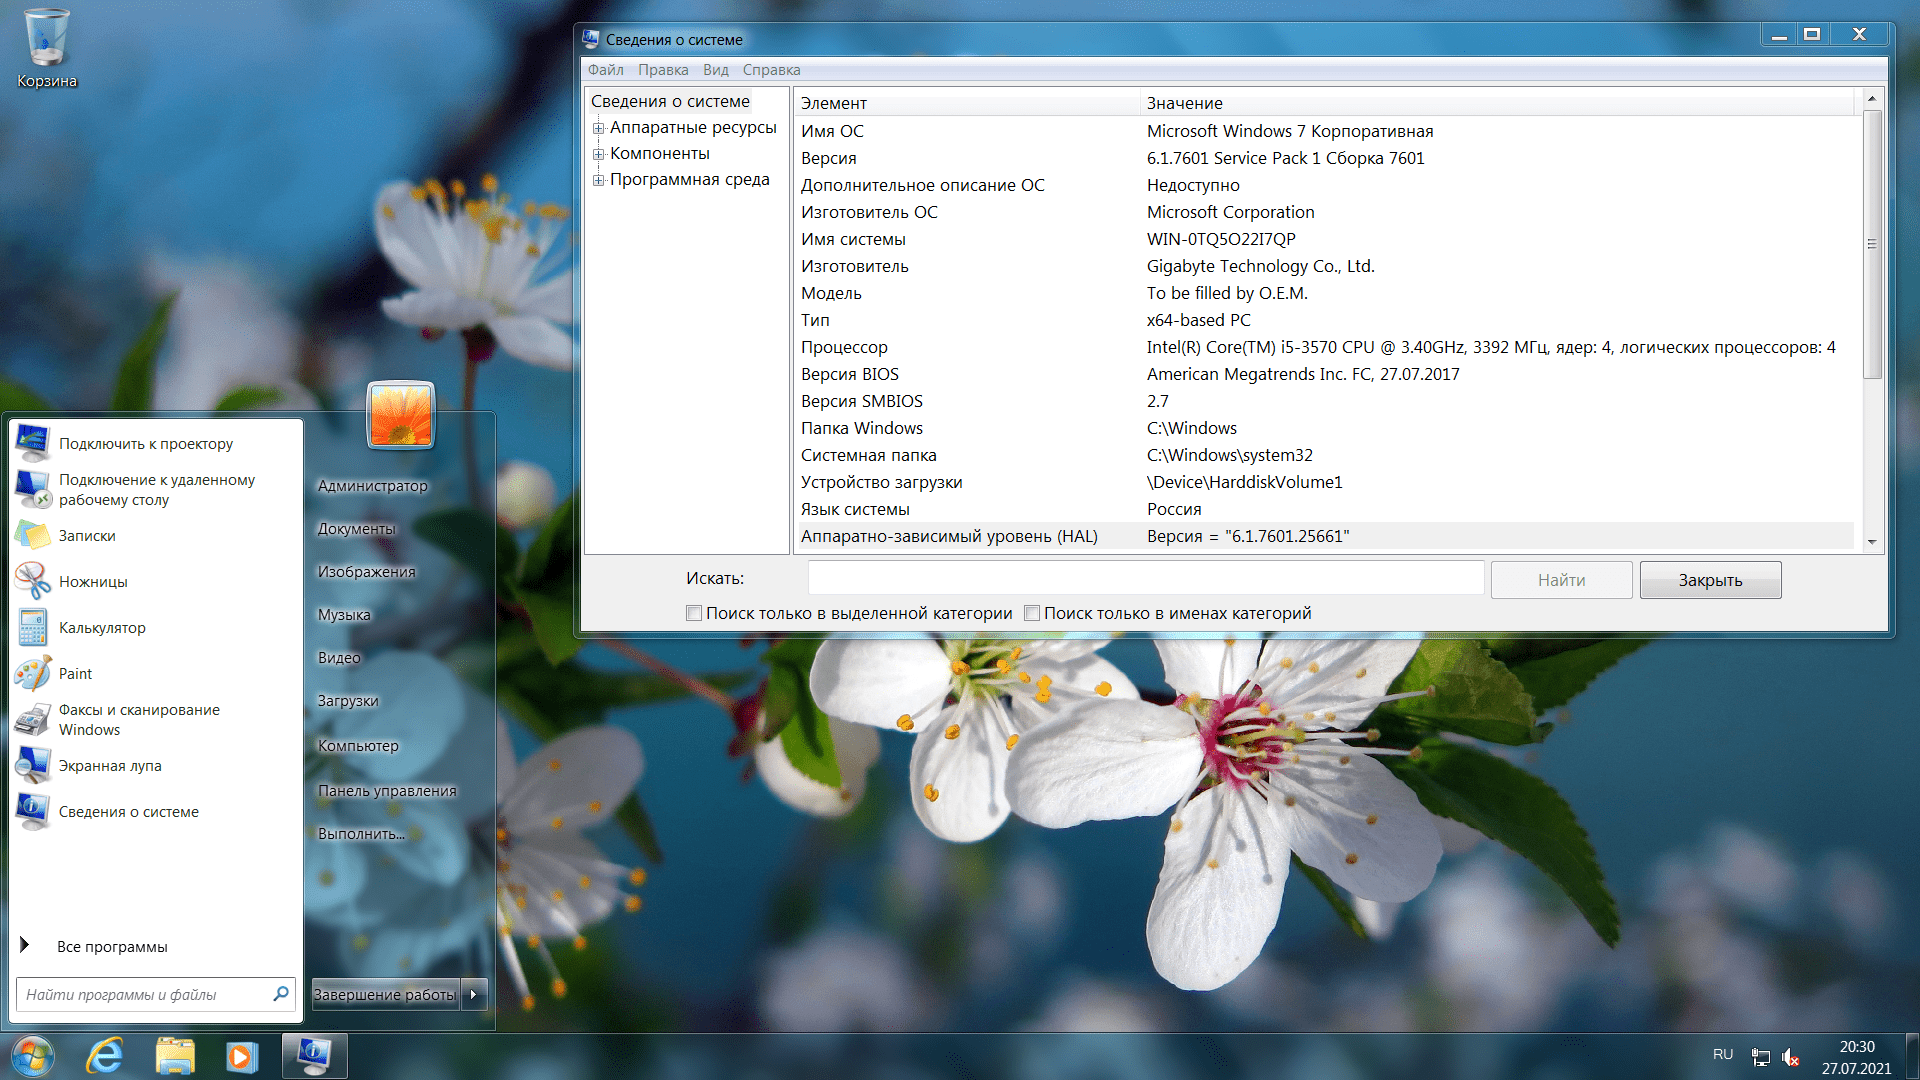
Task: Open the Snipping Tool (Ножницы)
Action: point(92,582)
